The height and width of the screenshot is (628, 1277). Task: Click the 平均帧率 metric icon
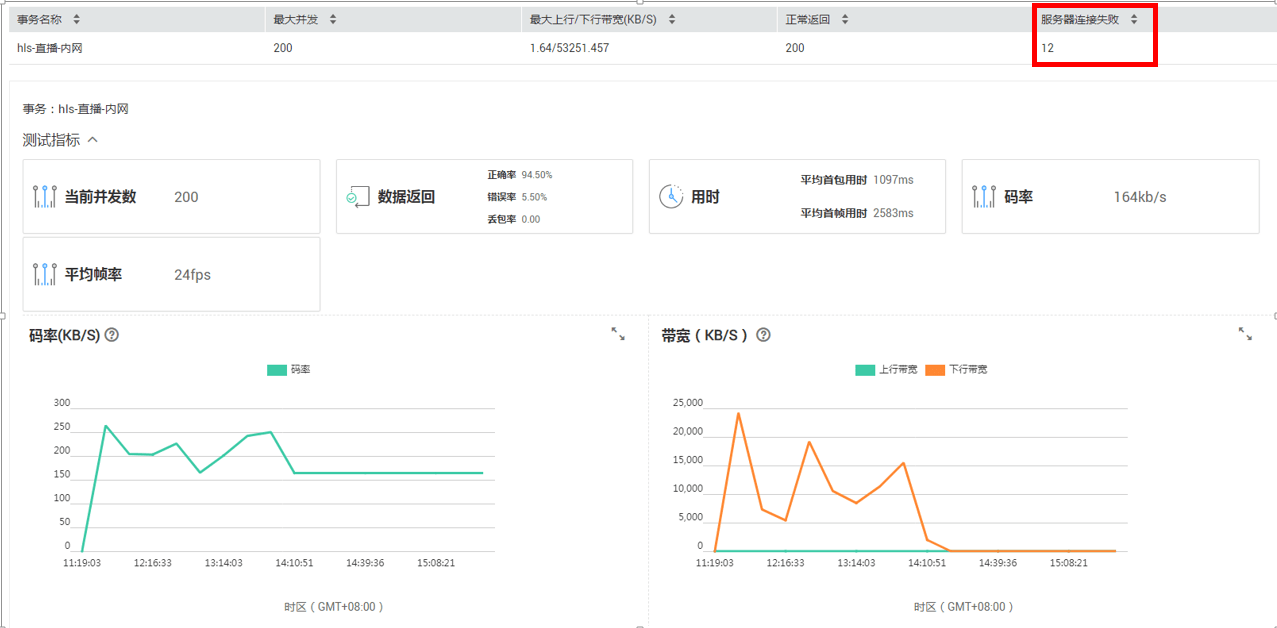click(44, 274)
